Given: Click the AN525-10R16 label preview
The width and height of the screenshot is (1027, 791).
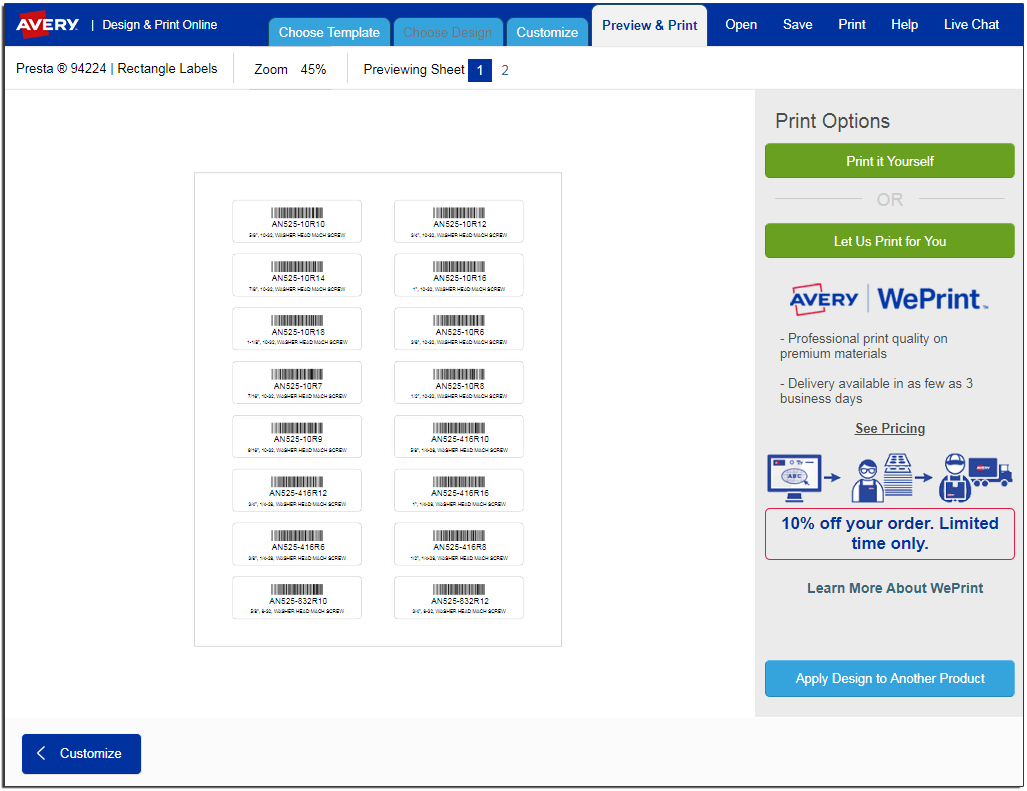Looking at the screenshot, I should 458,275.
